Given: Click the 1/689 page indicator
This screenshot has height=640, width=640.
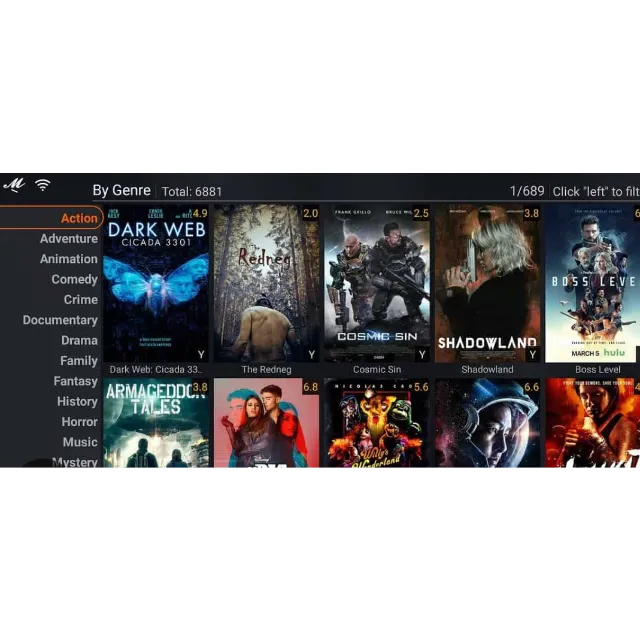Looking at the screenshot, I should coord(527,191).
